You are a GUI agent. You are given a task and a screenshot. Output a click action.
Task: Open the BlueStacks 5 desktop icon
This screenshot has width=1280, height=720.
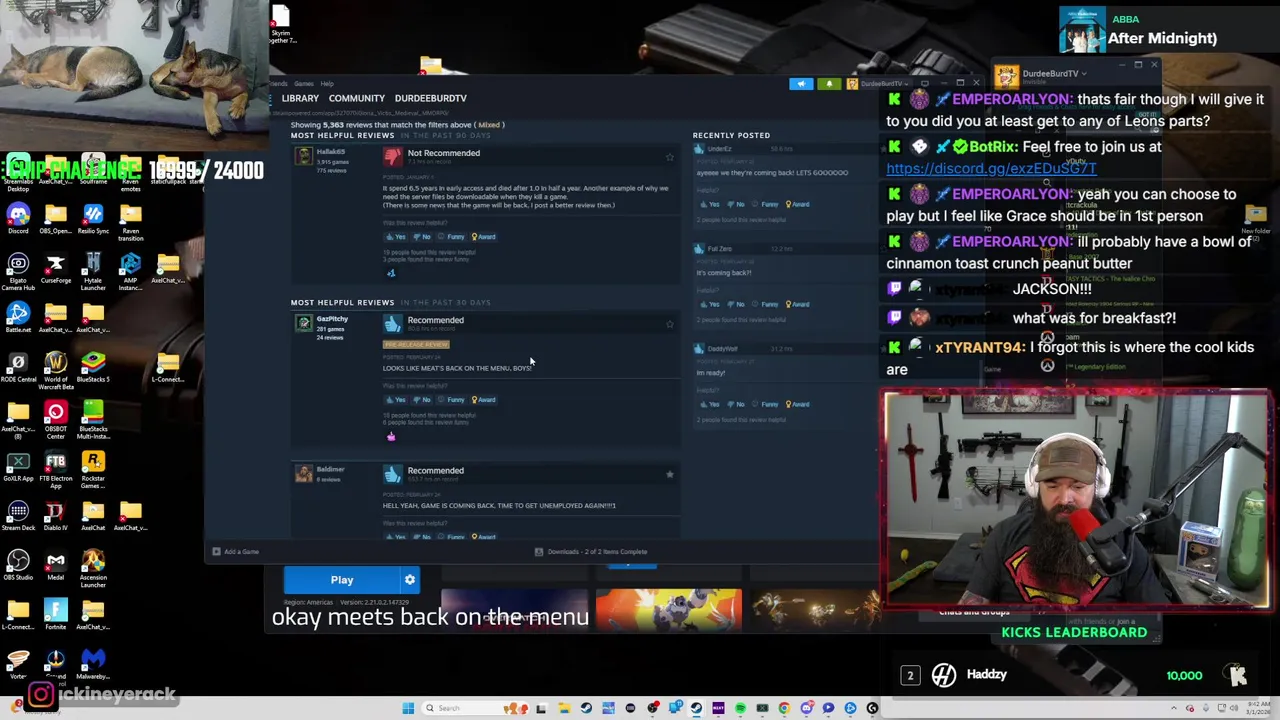[x=93, y=367]
